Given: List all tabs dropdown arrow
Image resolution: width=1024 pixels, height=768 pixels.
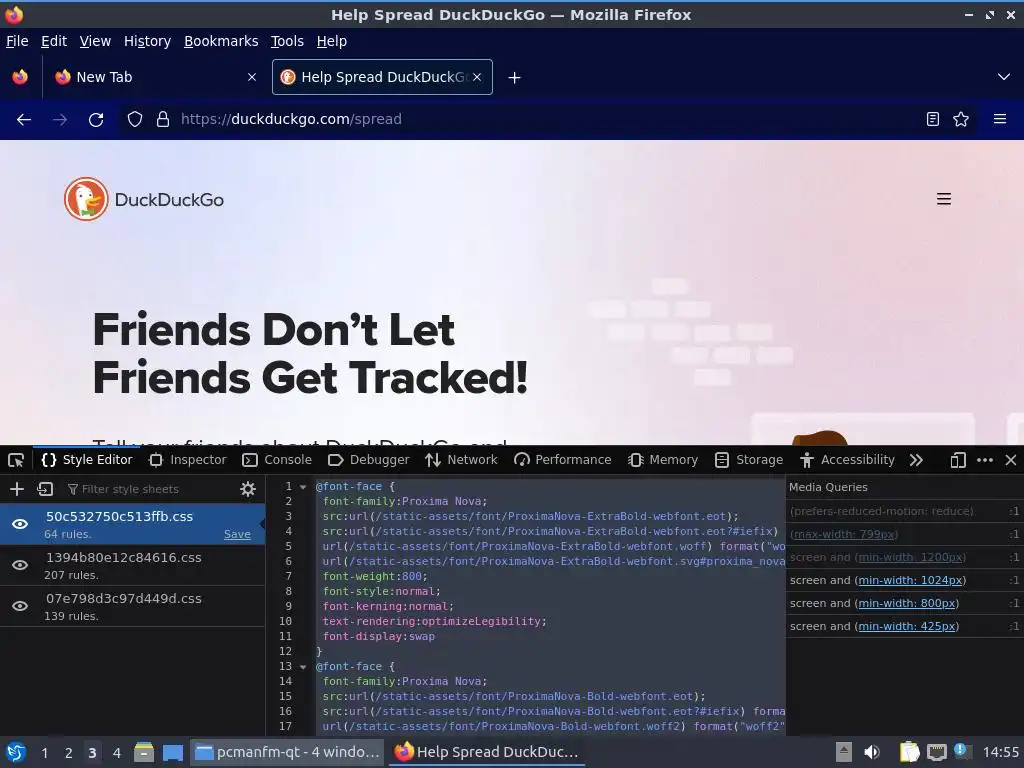Looking at the screenshot, I should (x=1004, y=77).
